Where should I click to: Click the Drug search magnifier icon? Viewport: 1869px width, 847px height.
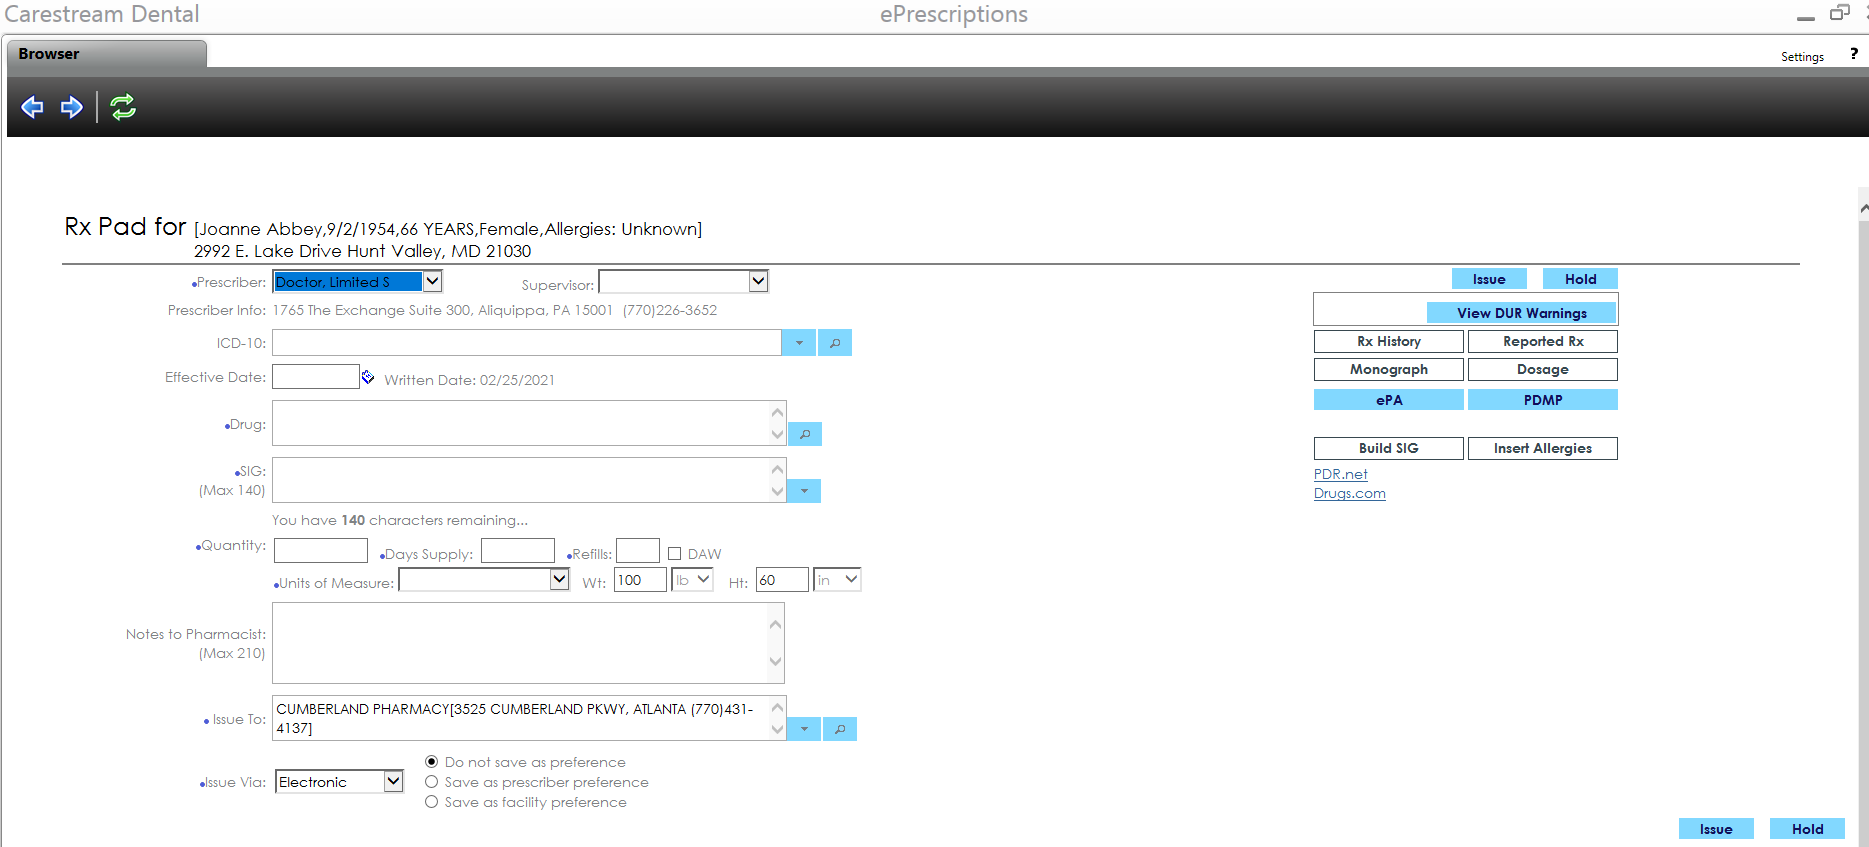pos(805,434)
